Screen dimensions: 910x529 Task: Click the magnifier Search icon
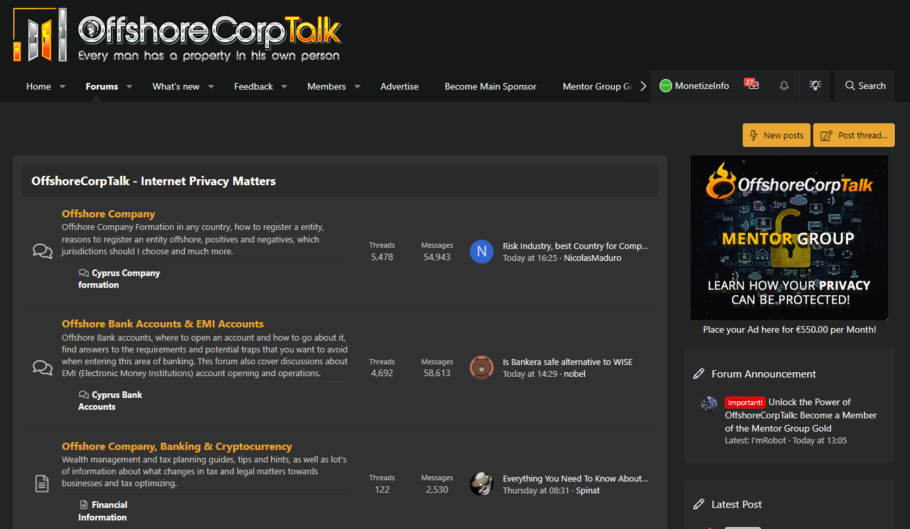tap(850, 86)
